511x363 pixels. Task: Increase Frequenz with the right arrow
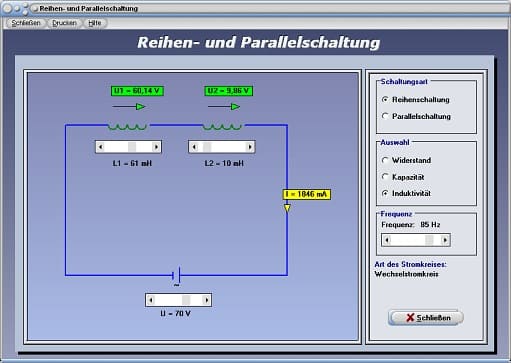click(x=445, y=240)
